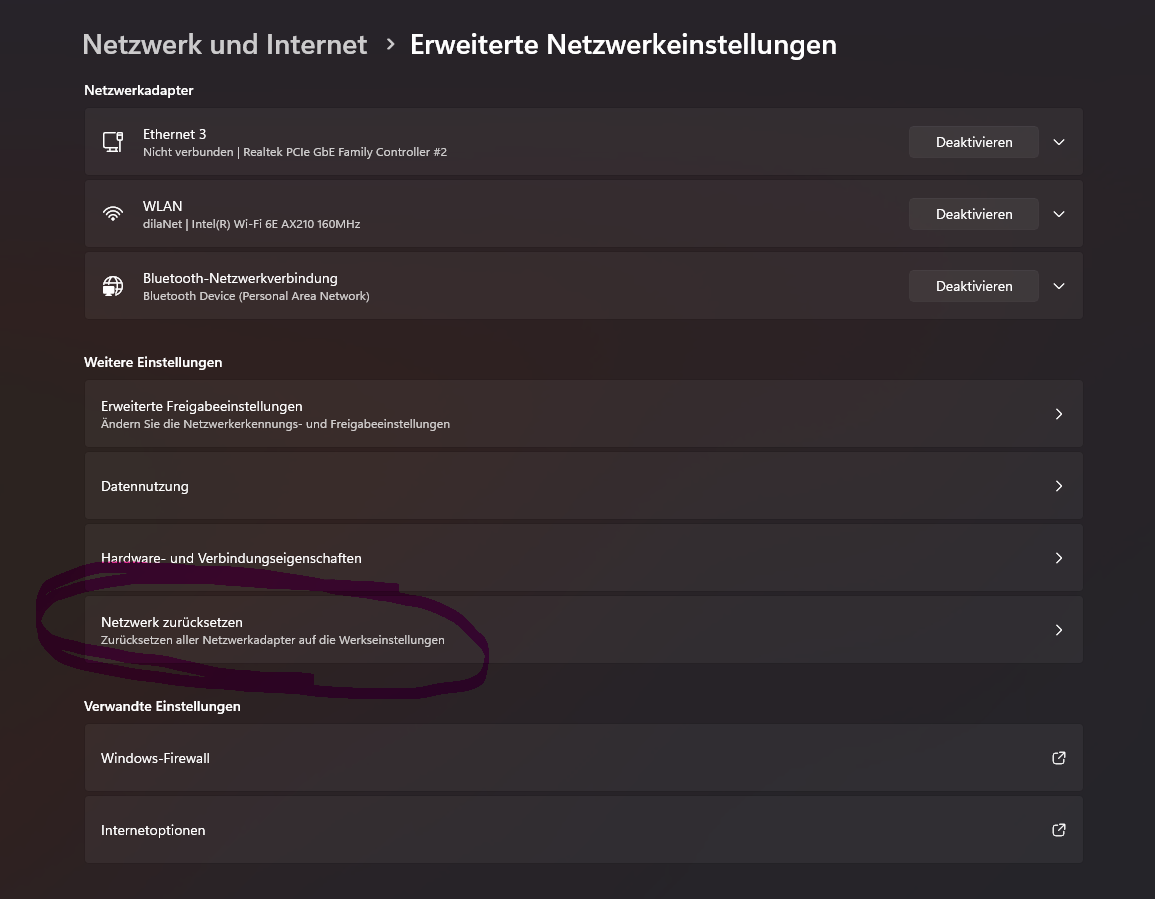Viewport: 1155px width, 899px height.
Task: Expand the Ethernet 3 adapter details
Action: [1059, 142]
